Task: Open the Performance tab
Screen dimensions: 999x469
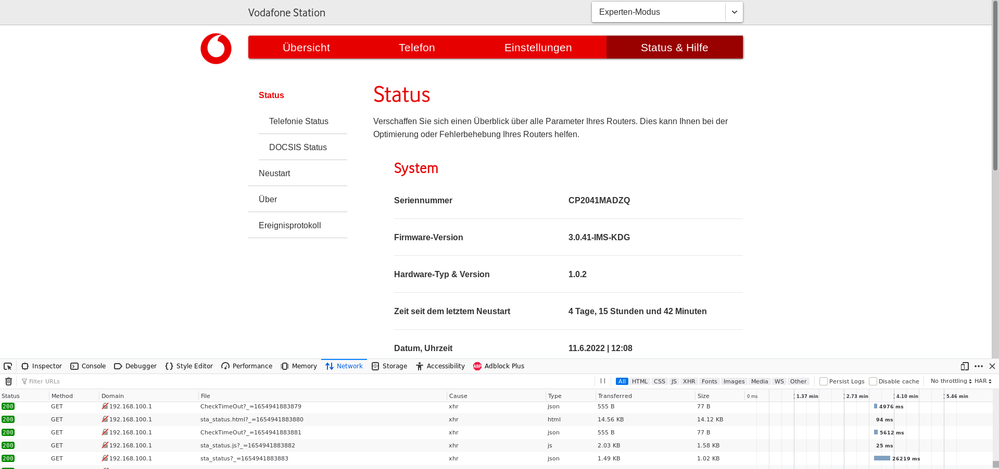Action: point(247,366)
